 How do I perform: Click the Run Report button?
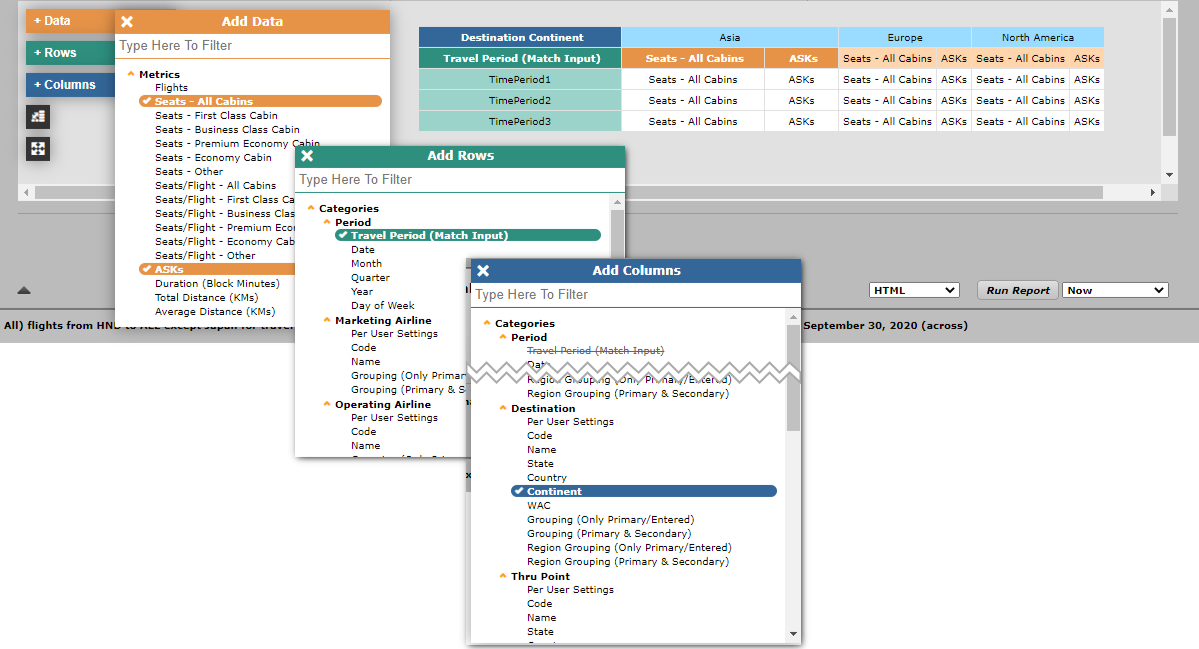click(1017, 290)
